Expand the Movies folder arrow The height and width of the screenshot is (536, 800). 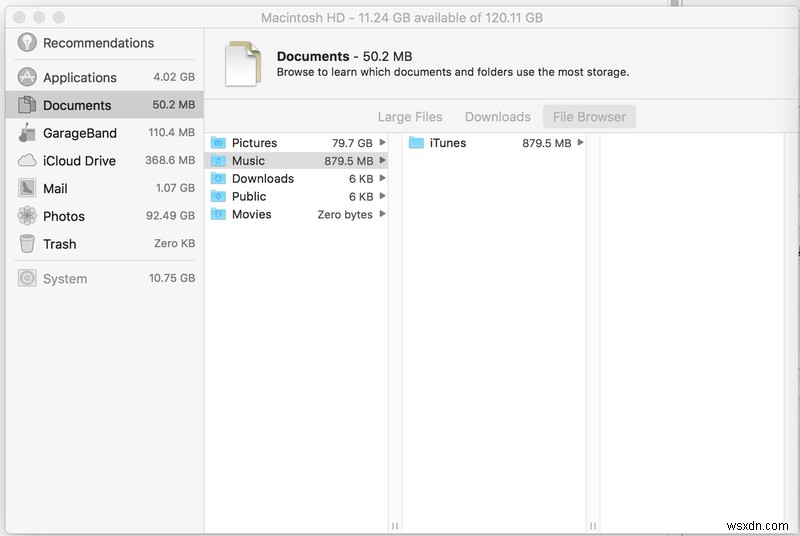point(382,214)
